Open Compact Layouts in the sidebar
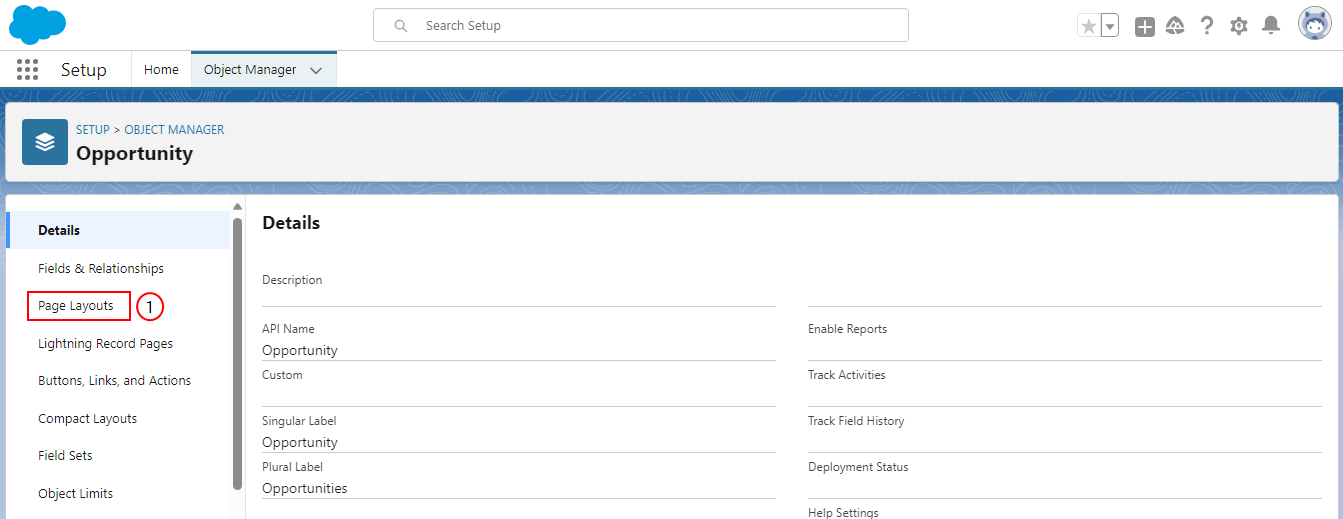This screenshot has width=1343, height=519. pos(87,418)
